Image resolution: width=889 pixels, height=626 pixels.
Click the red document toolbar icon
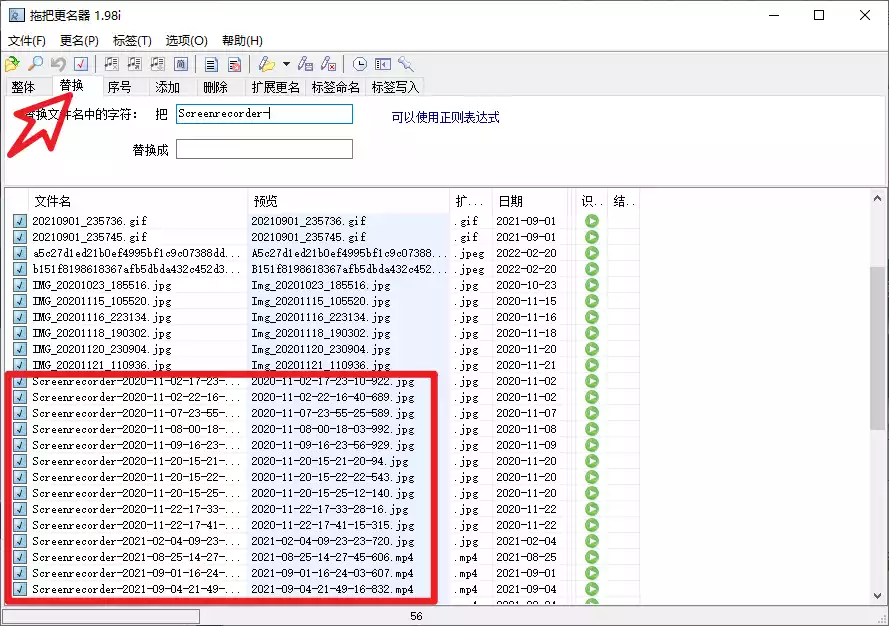(x=234, y=64)
